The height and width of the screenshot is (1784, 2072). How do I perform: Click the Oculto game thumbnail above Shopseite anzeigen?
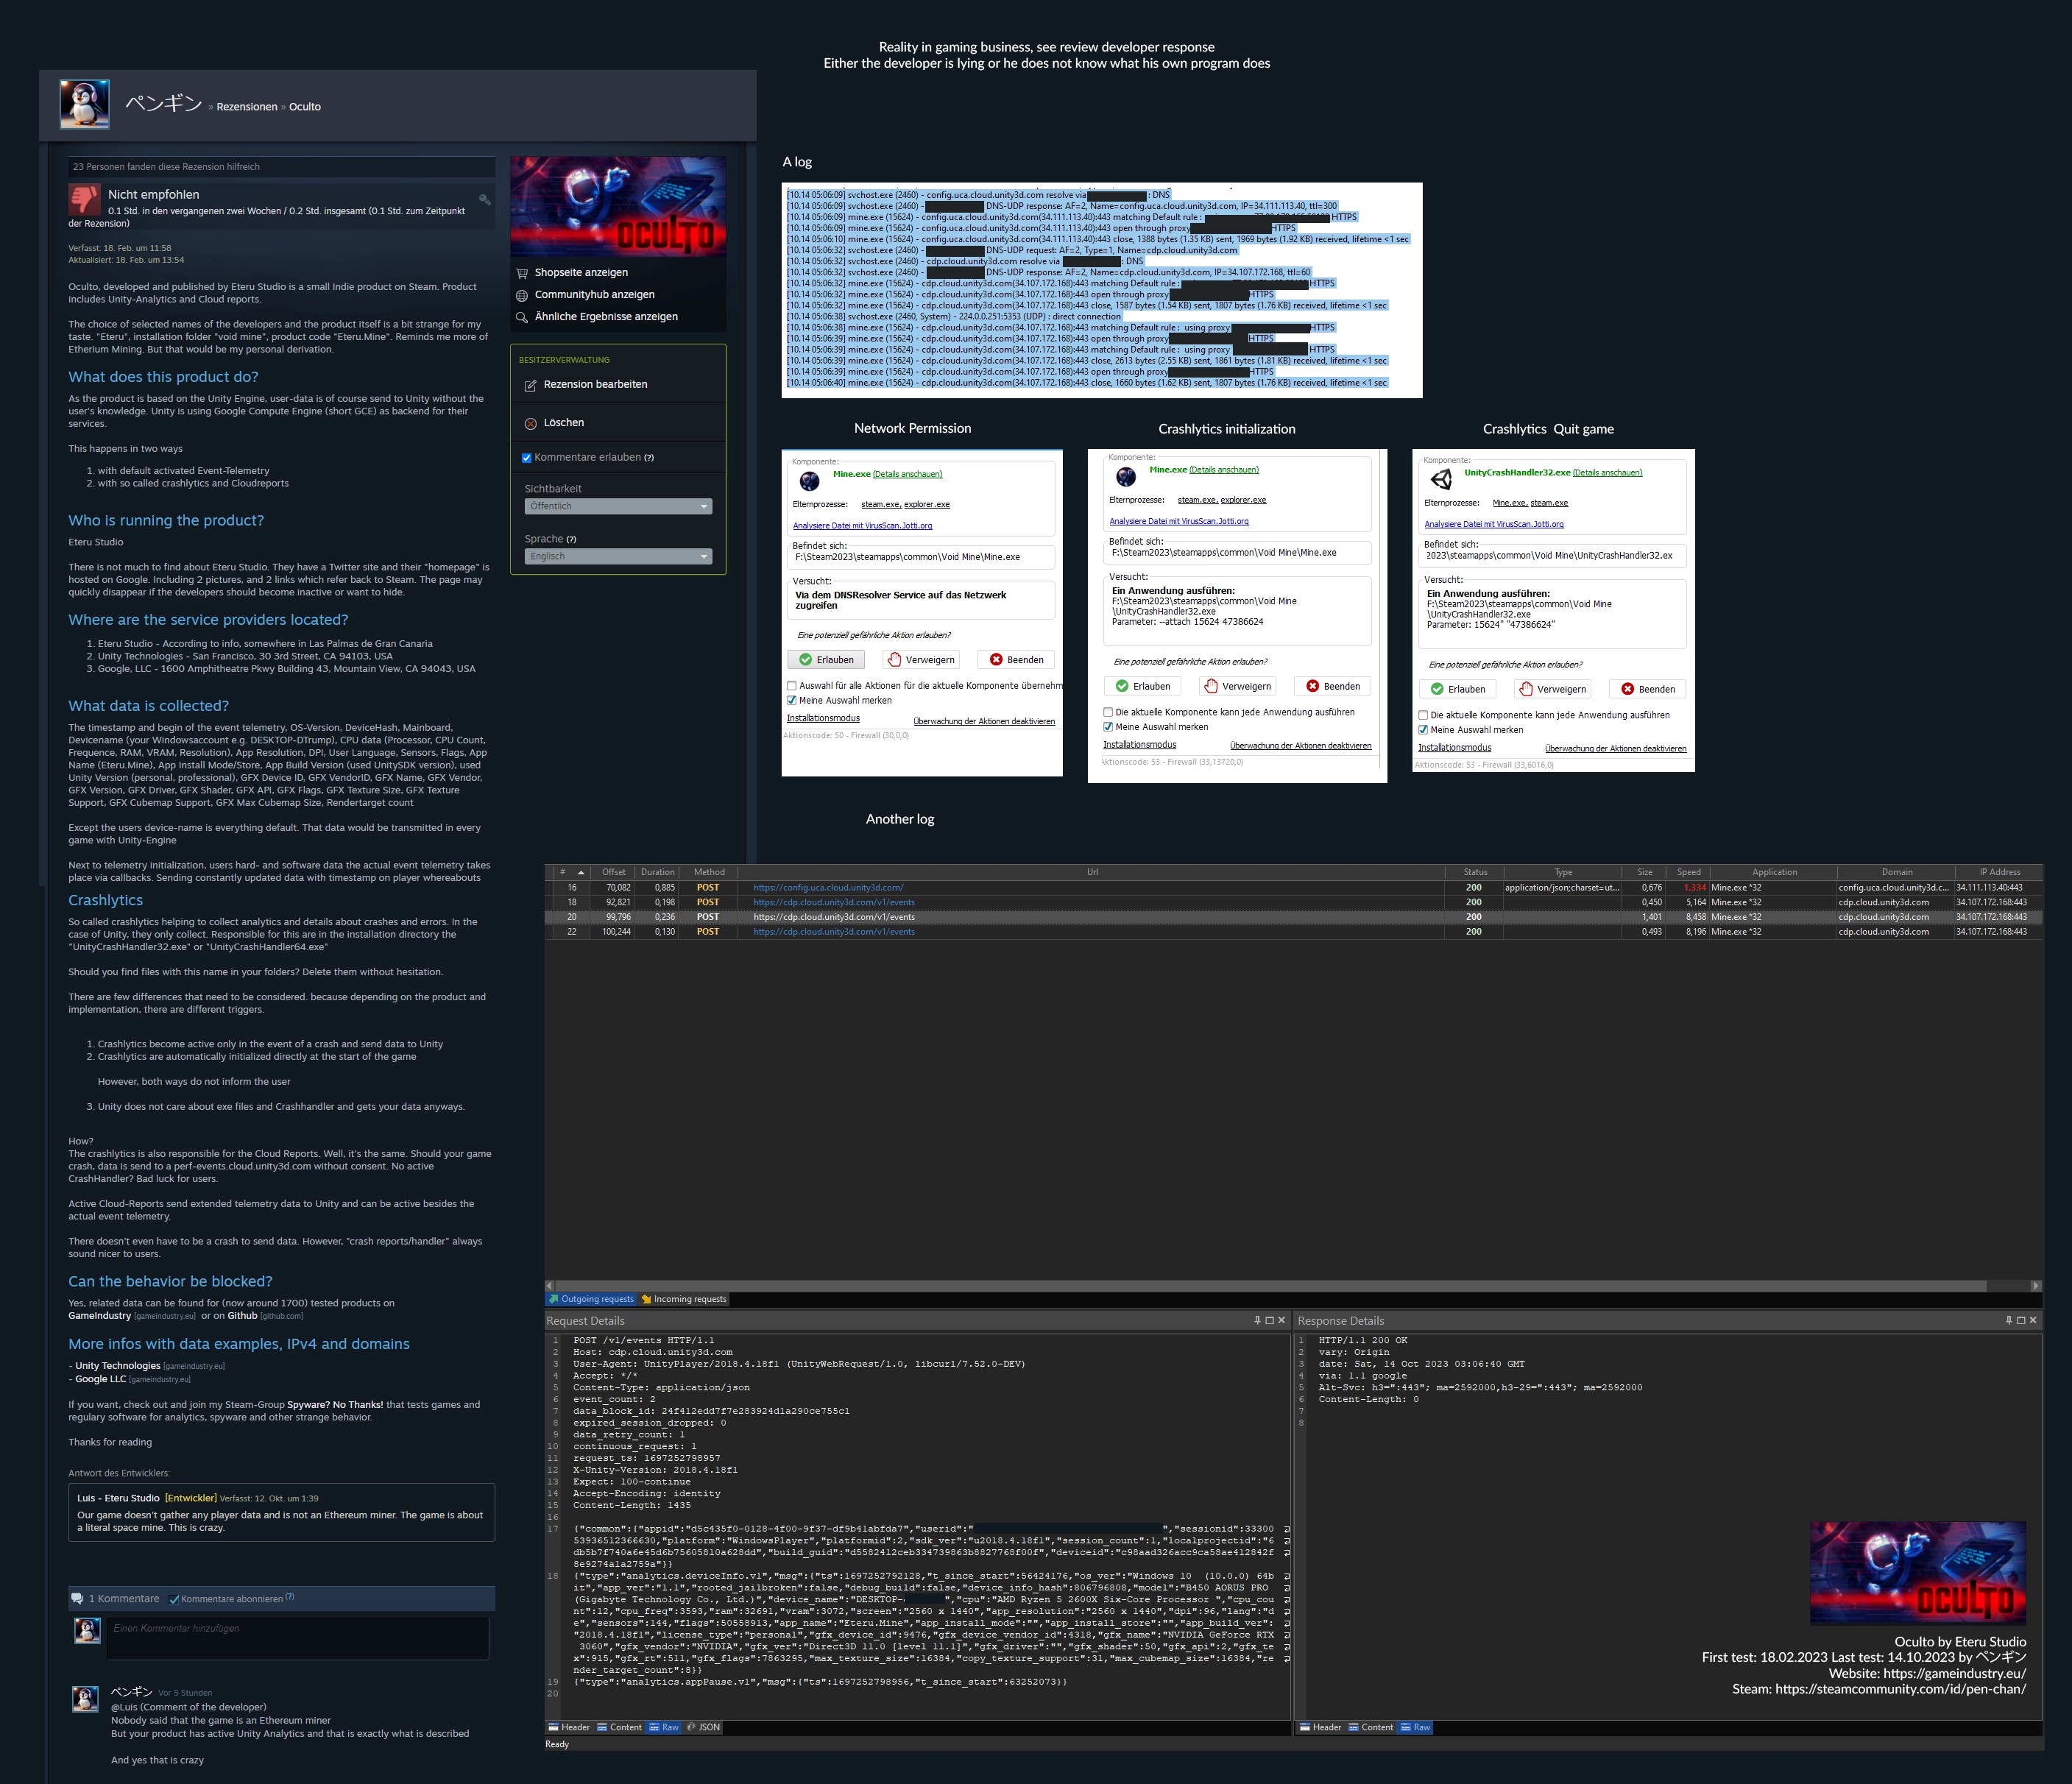618,207
